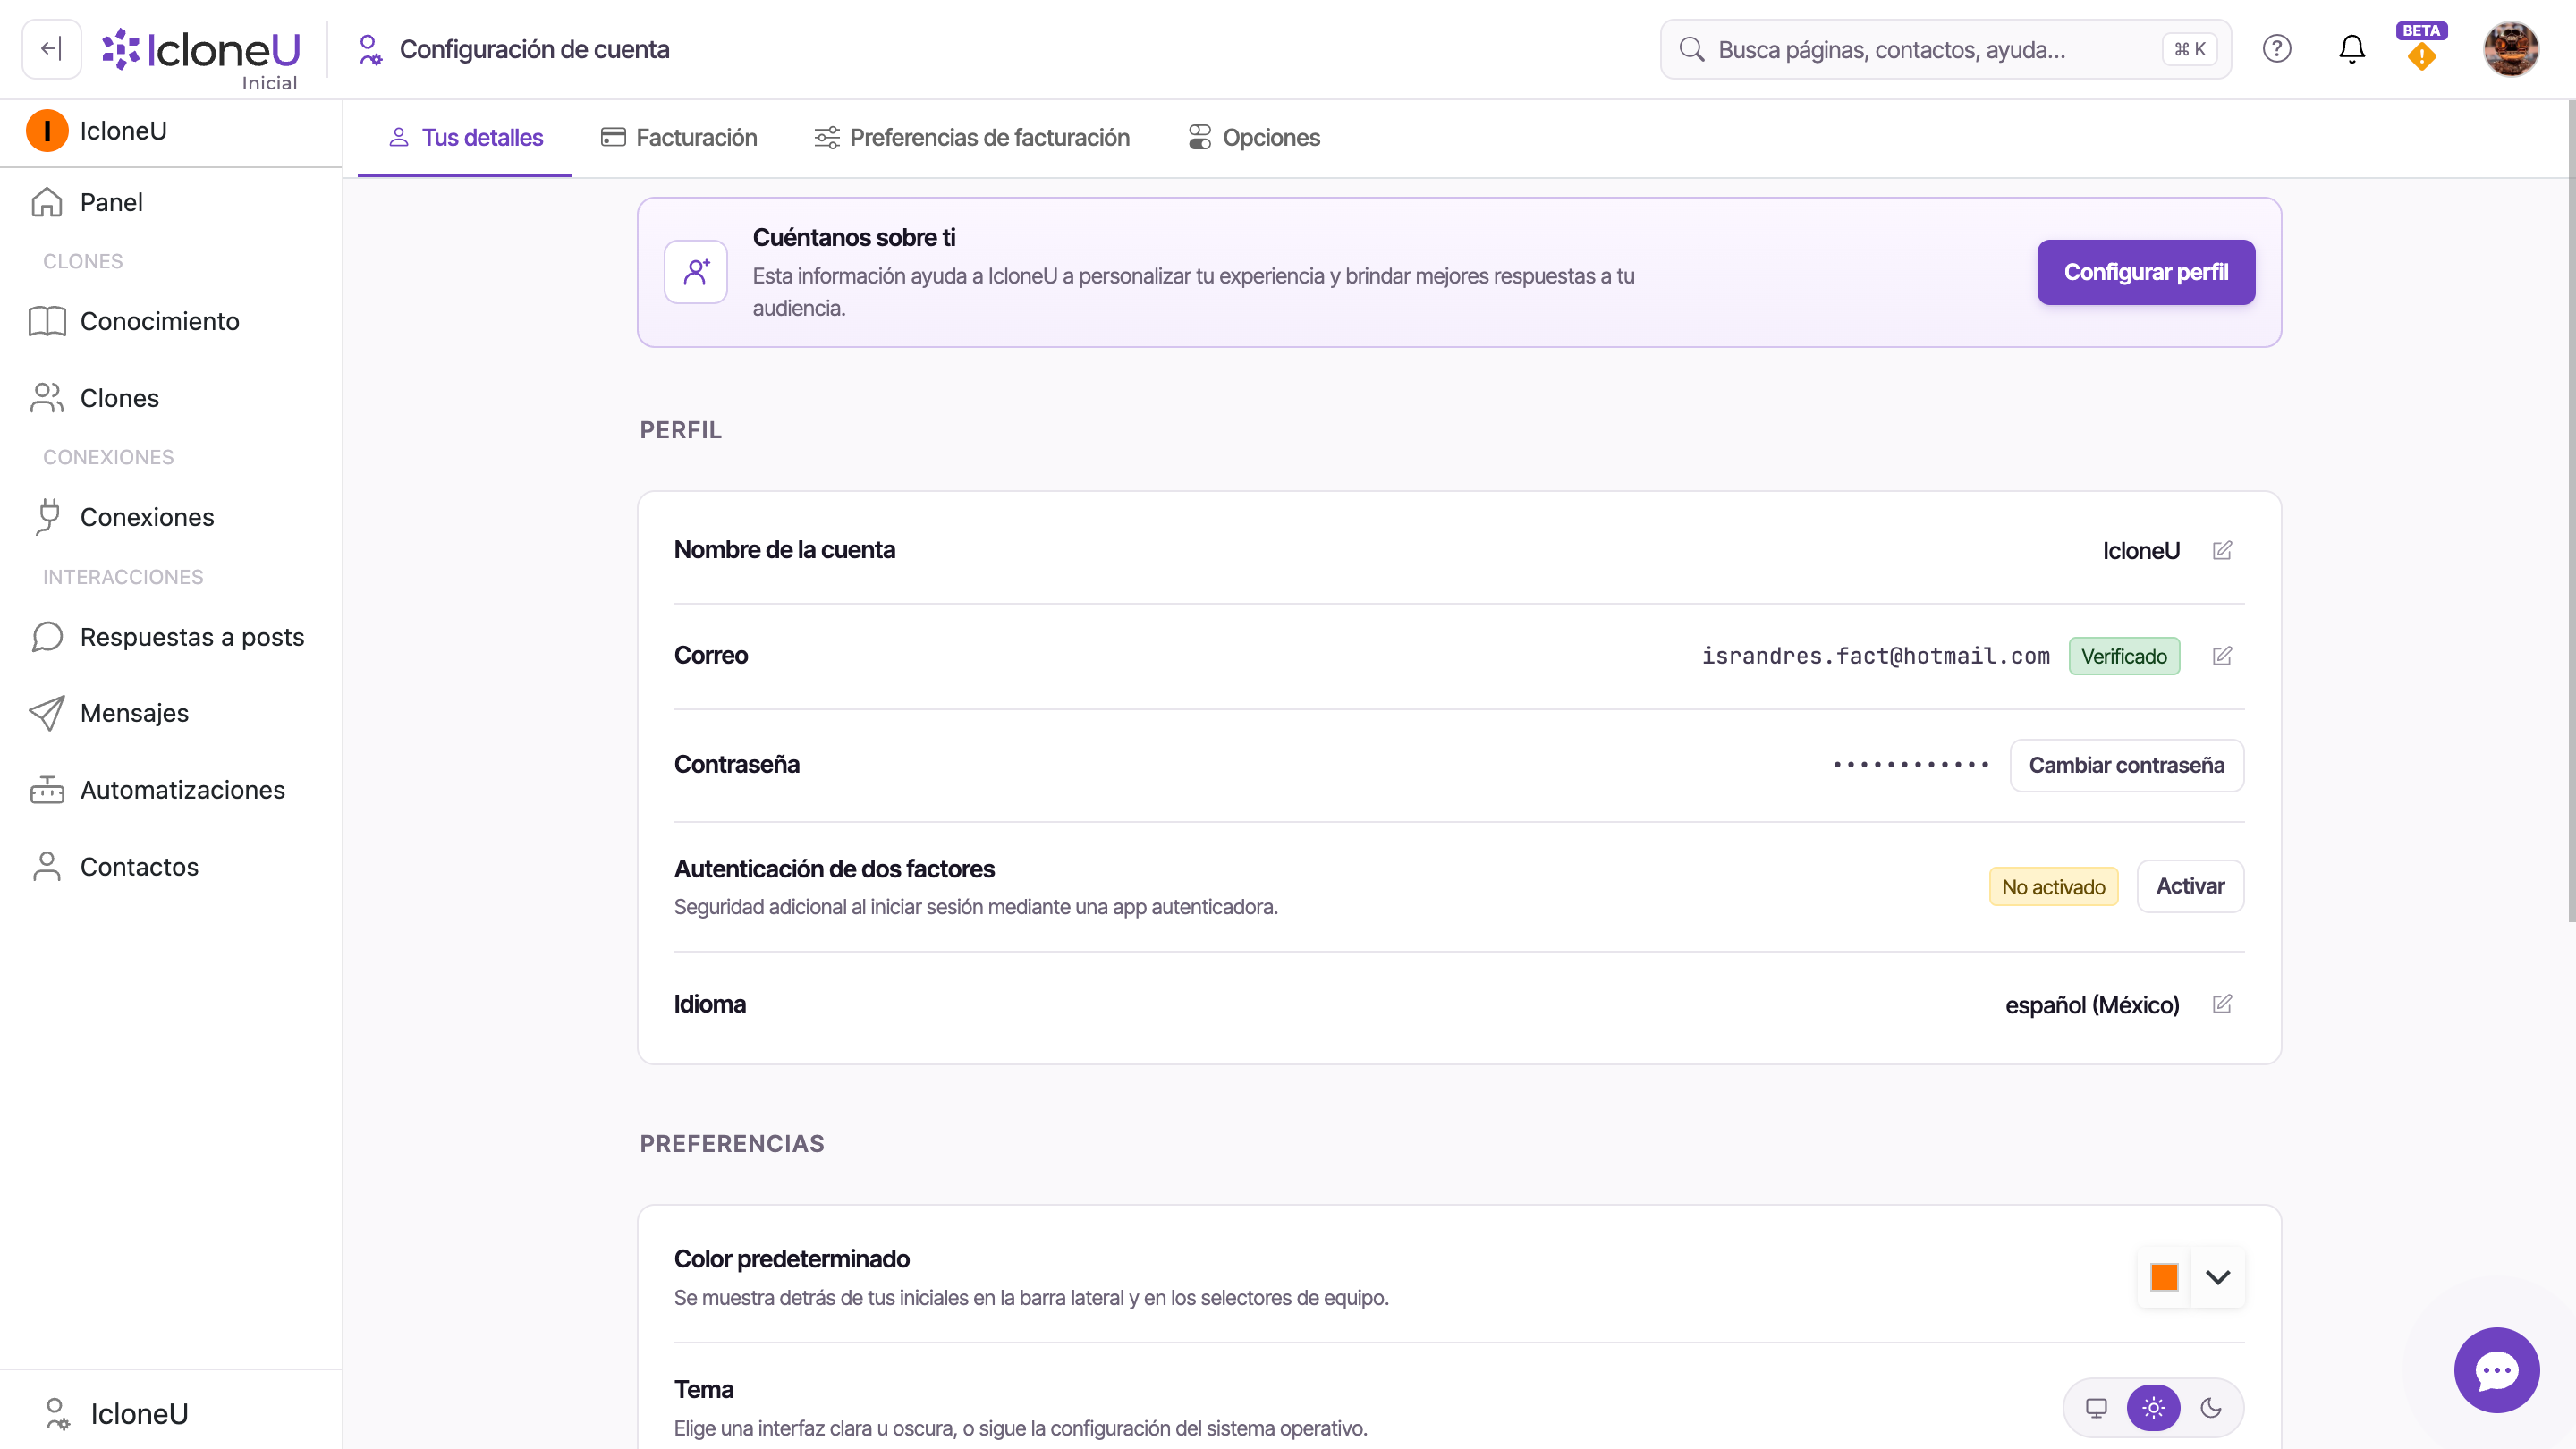Open the Preferencias de facturación tab
The height and width of the screenshot is (1449, 2576).
point(972,137)
